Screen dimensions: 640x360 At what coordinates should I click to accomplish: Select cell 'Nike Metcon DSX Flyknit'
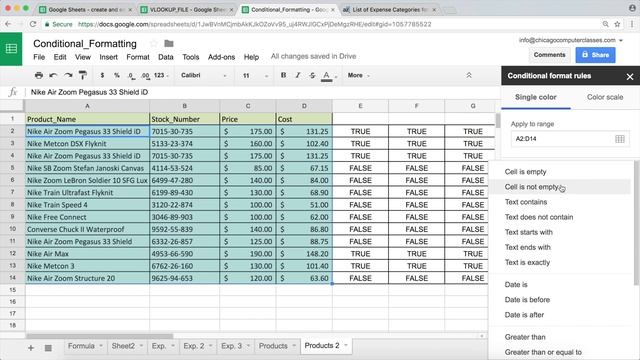tap(87, 144)
